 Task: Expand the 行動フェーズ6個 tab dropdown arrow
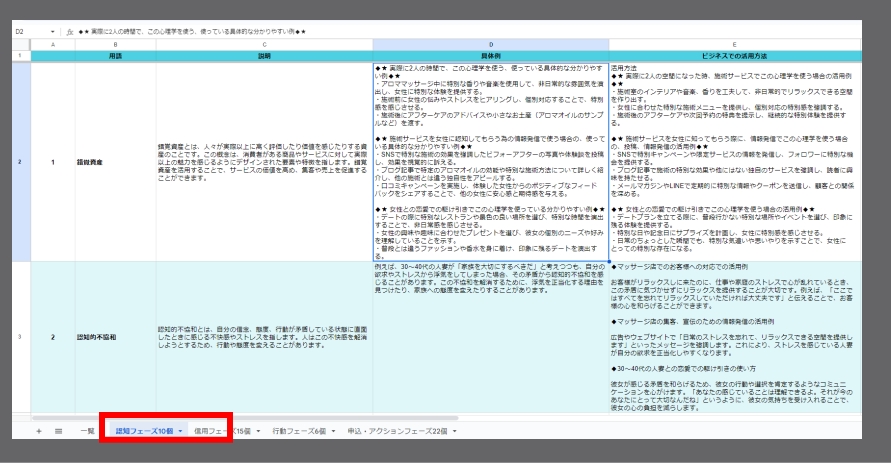331,431
